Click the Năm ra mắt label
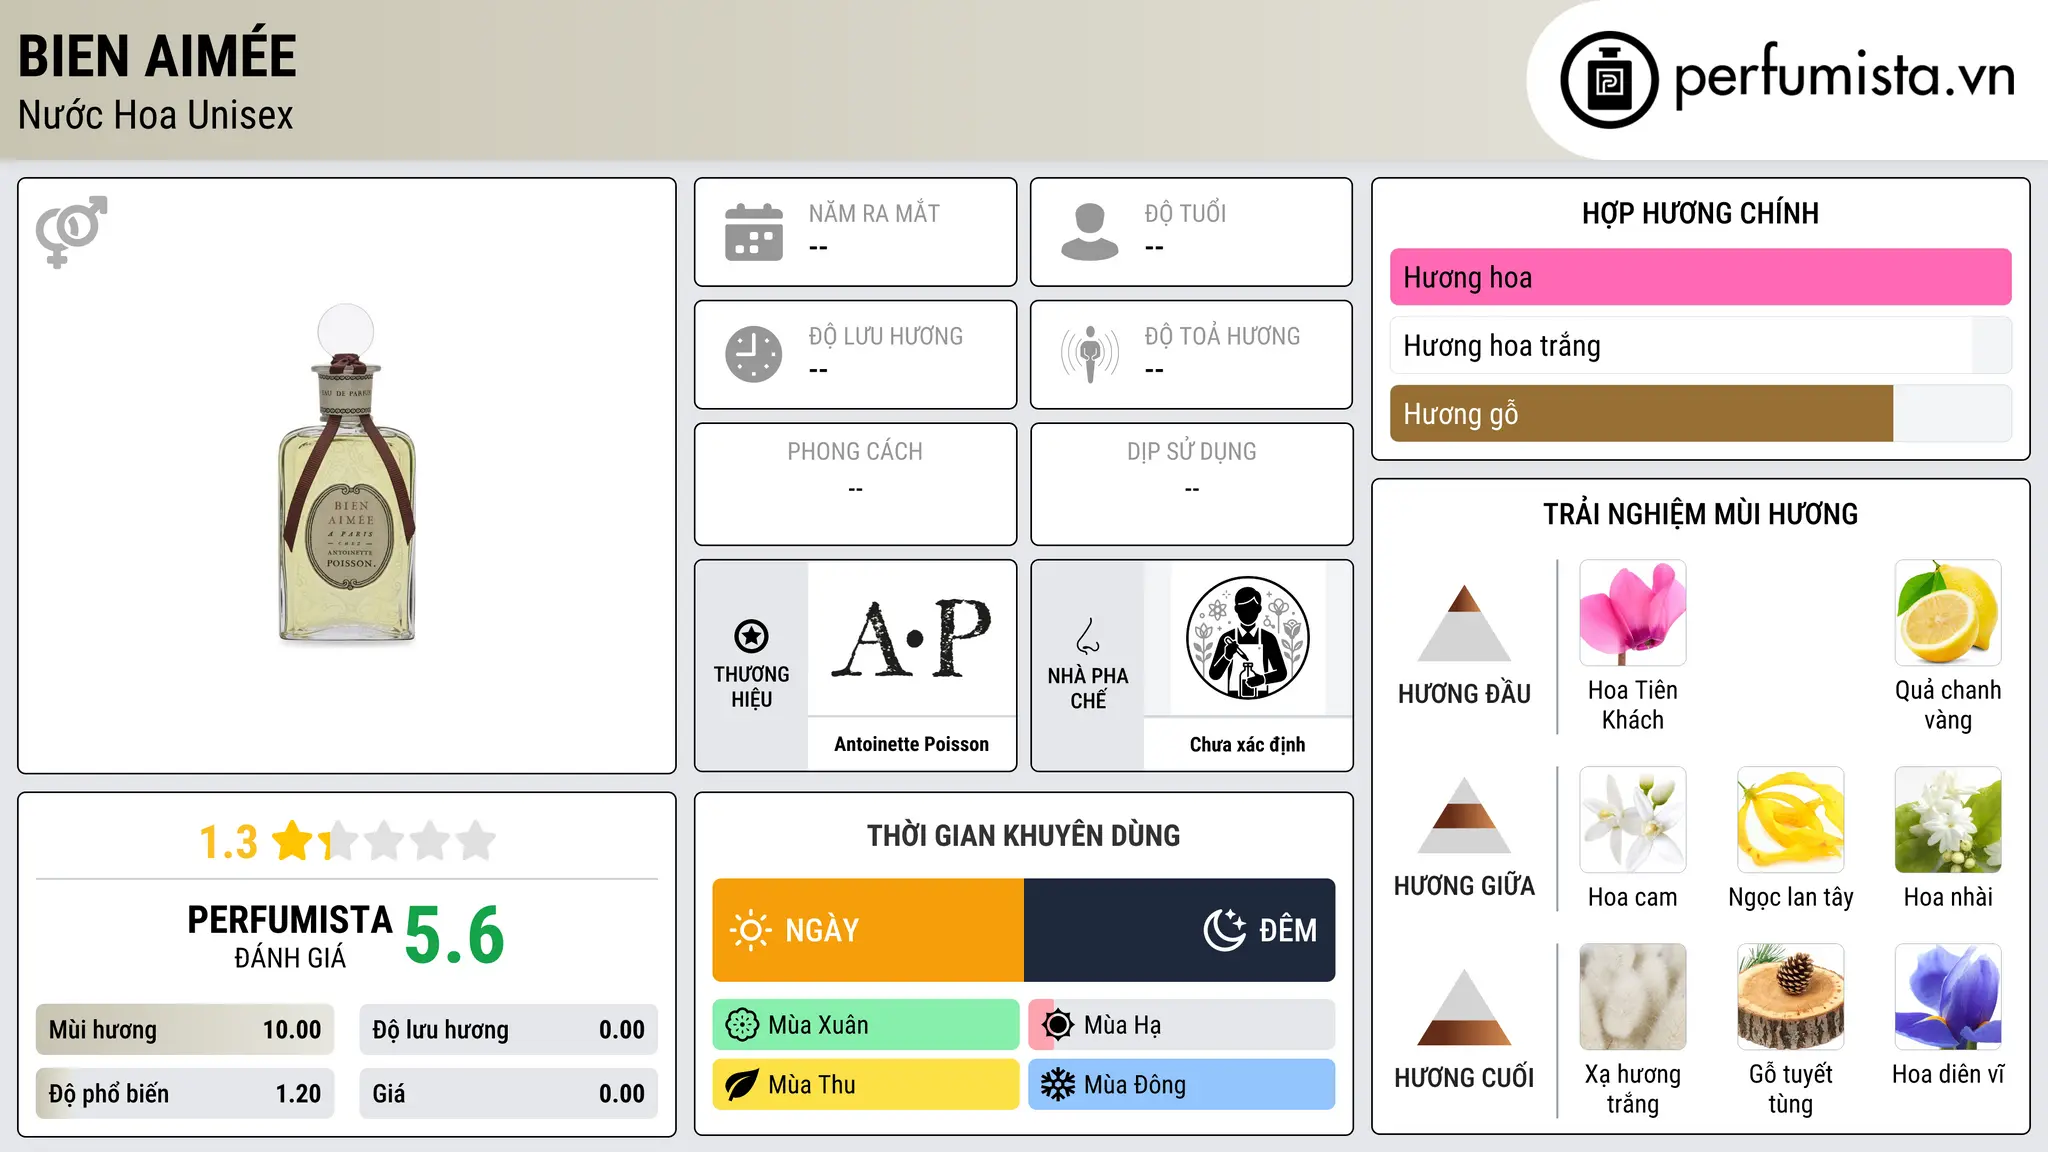This screenshot has height=1152, width=2048. [874, 213]
